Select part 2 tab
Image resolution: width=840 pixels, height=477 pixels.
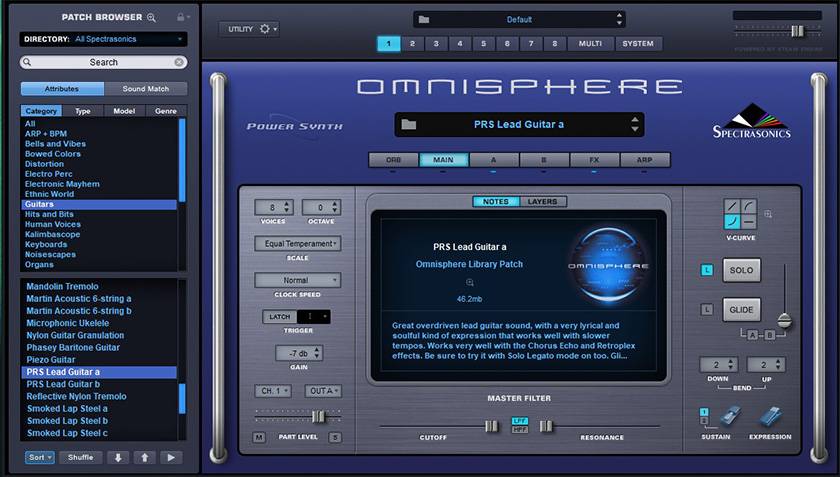coord(412,44)
